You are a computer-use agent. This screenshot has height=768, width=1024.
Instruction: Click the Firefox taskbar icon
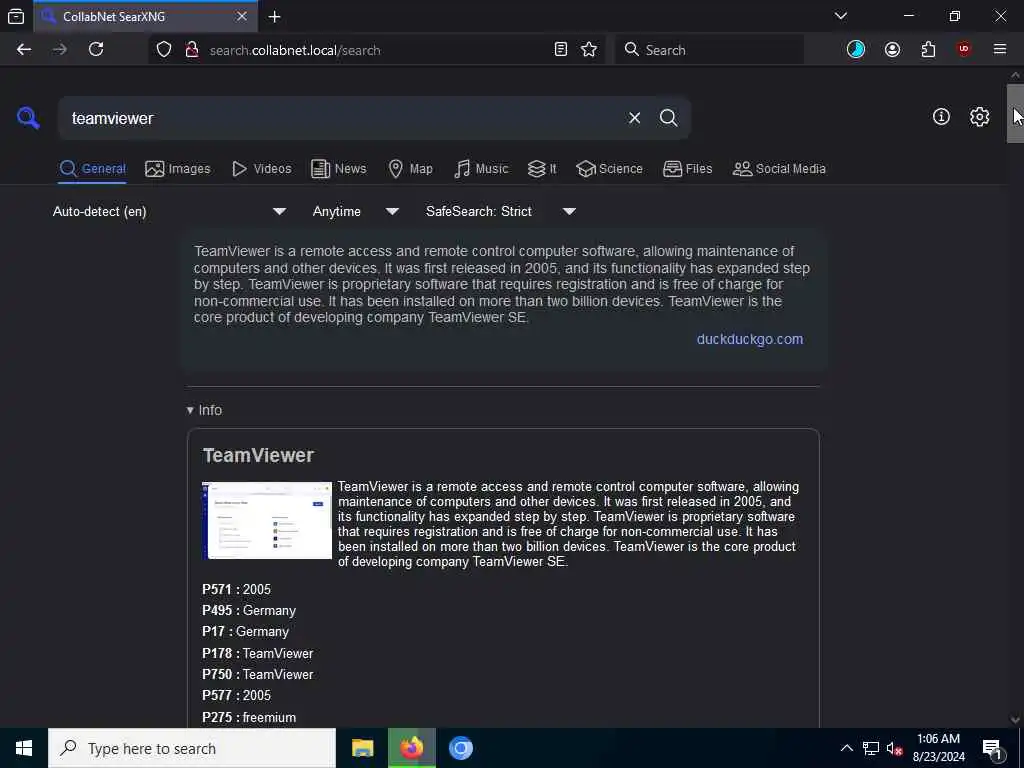[411, 748]
